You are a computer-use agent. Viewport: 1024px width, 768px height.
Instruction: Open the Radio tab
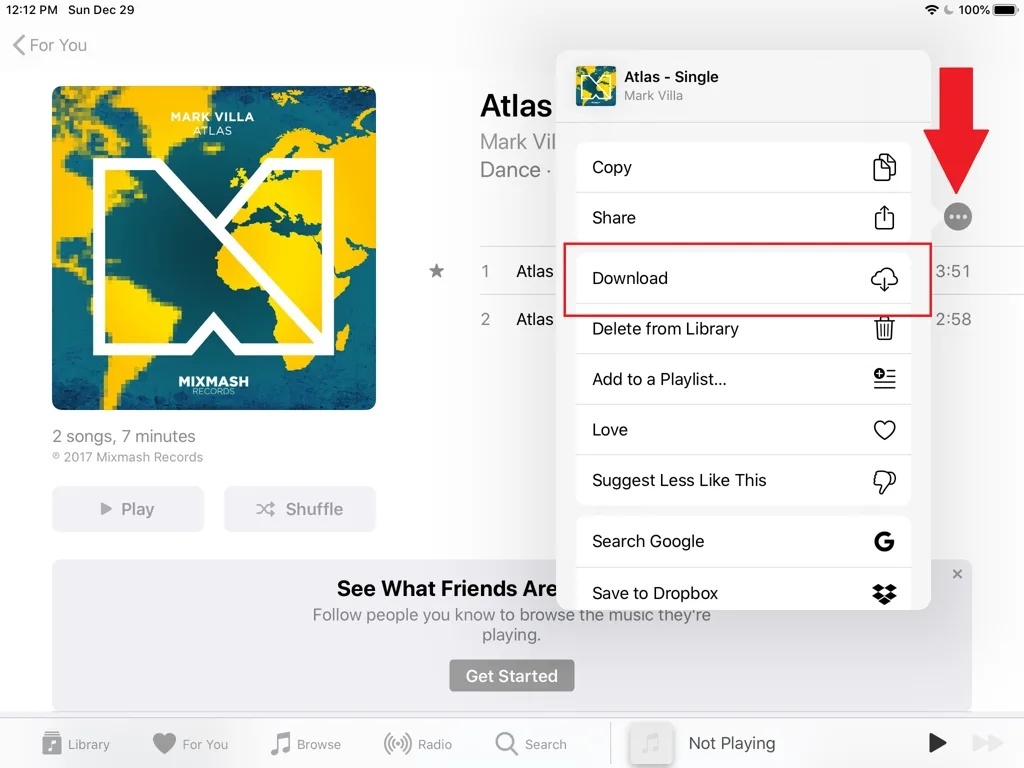pyautogui.click(x=418, y=744)
